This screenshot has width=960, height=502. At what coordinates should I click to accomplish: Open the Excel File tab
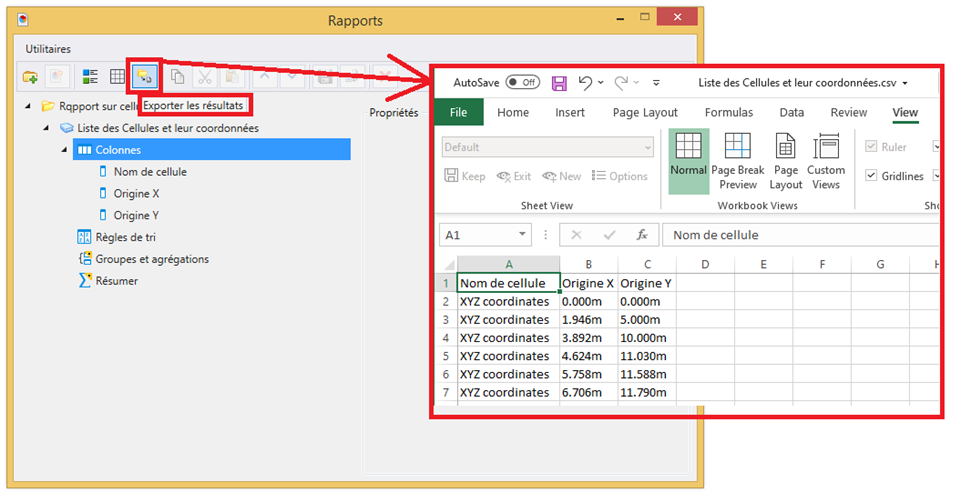pyautogui.click(x=459, y=113)
